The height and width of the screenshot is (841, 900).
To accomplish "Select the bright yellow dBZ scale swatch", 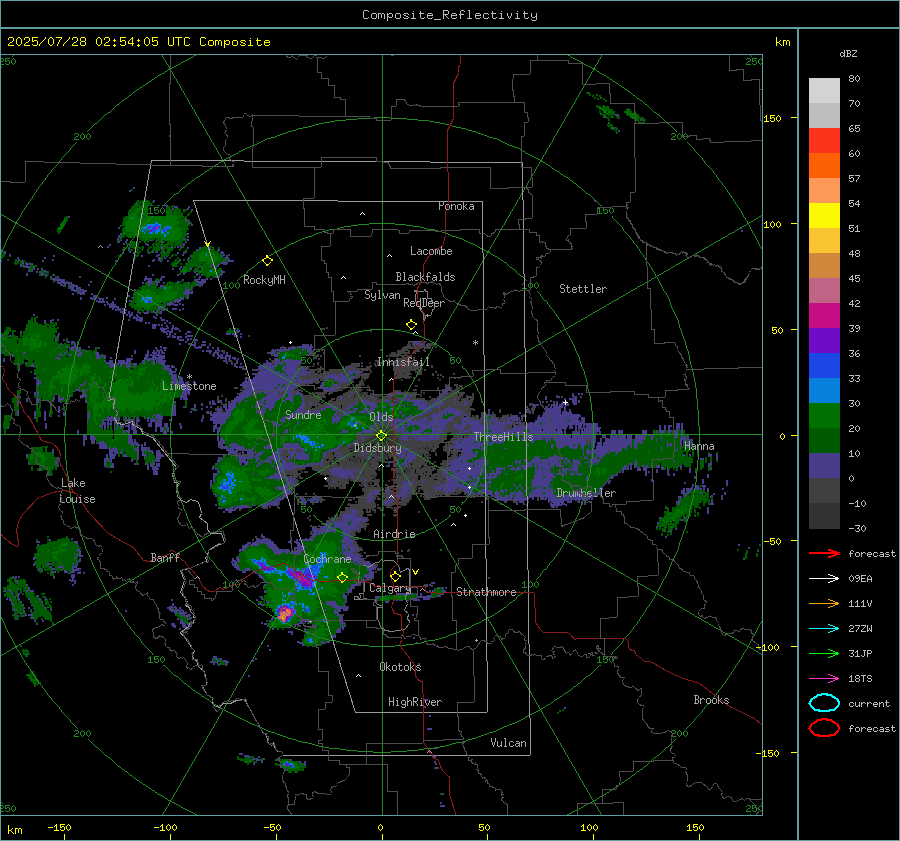I will tap(824, 216).
